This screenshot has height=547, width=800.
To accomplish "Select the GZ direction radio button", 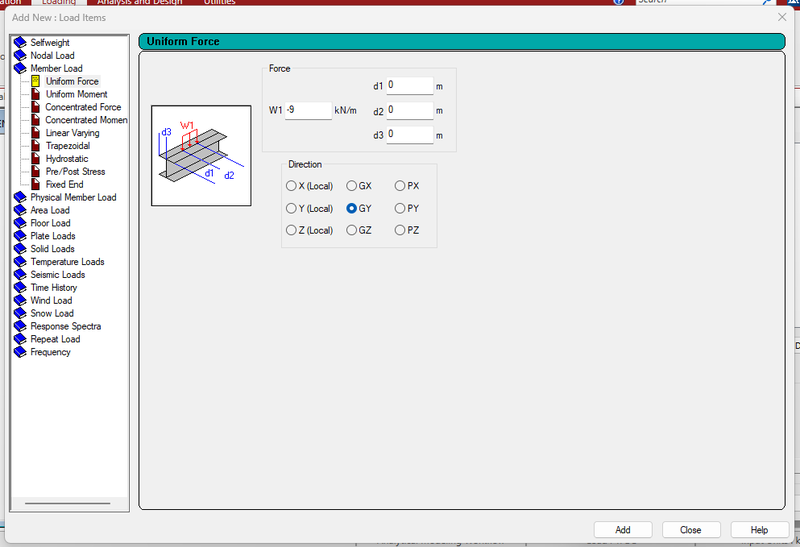I will point(352,230).
